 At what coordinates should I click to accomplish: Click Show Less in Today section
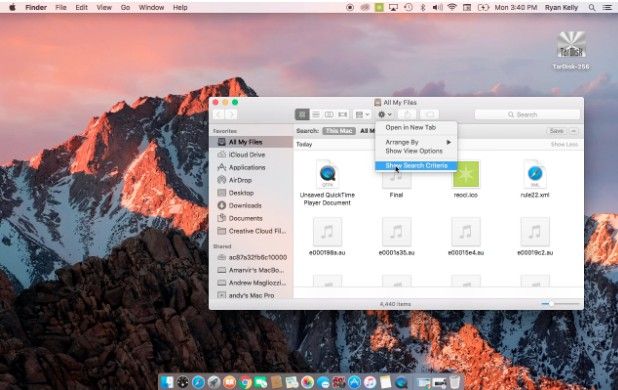click(x=564, y=145)
